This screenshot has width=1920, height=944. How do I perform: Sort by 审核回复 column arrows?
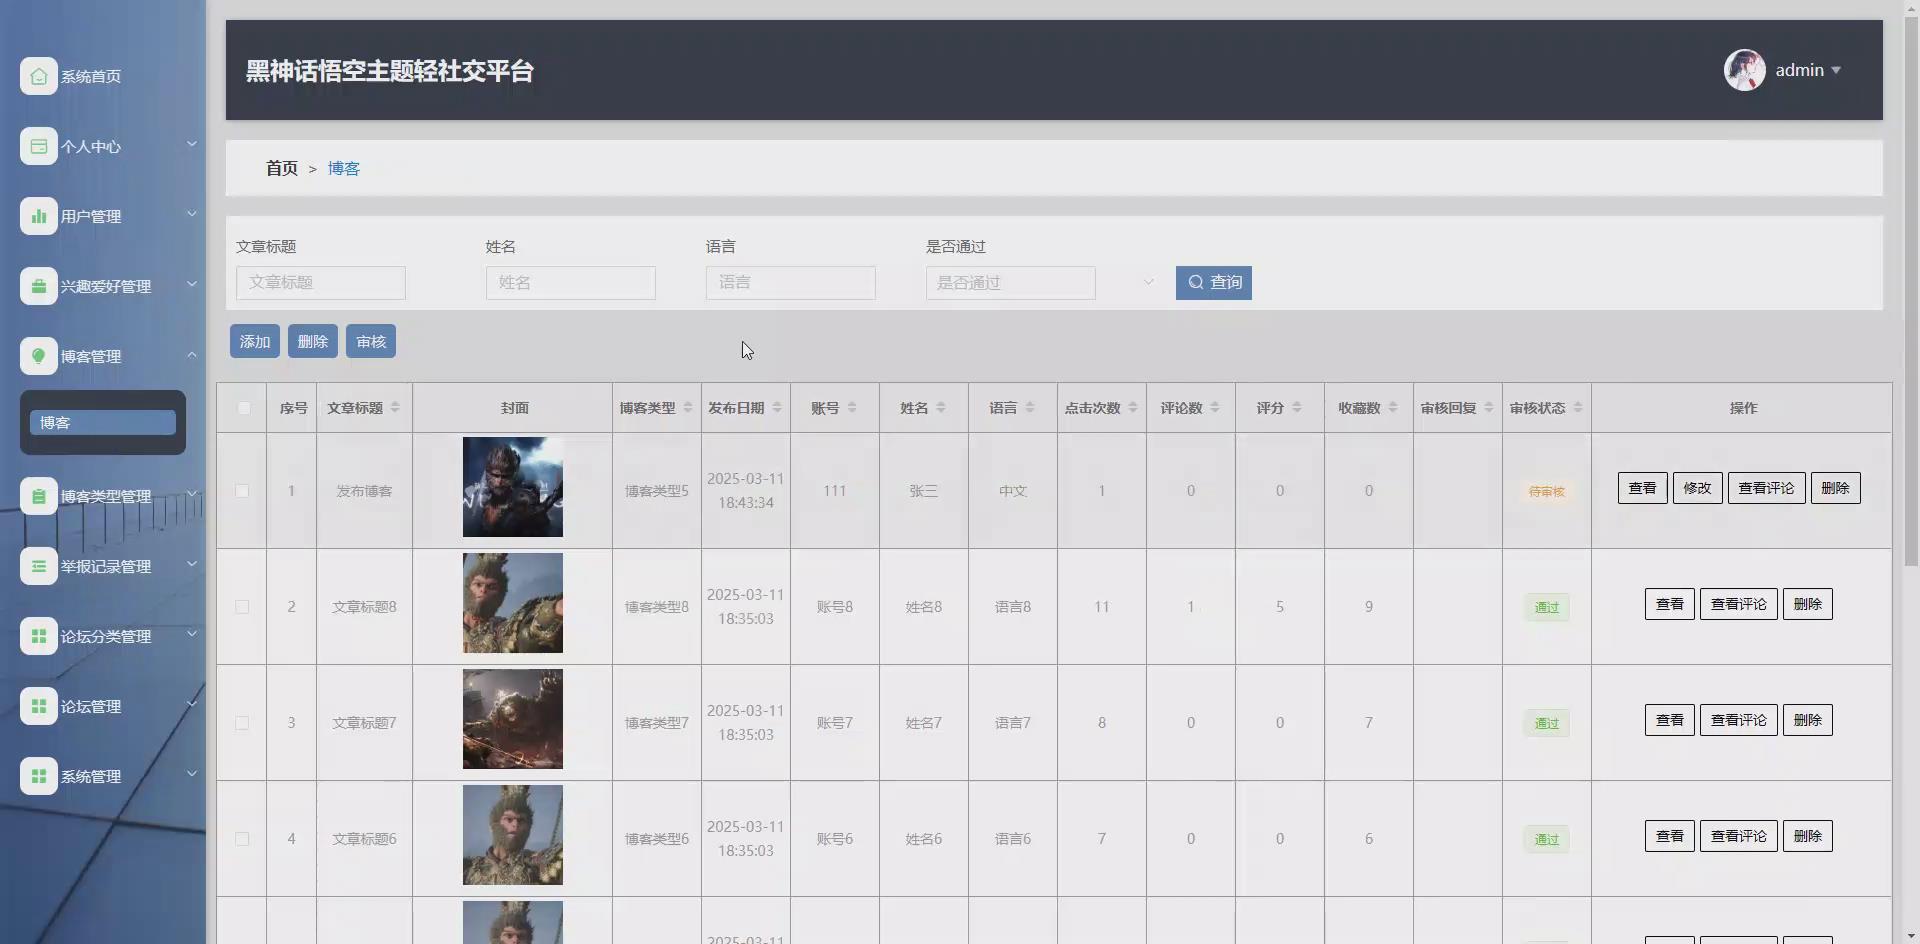click(x=1488, y=407)
